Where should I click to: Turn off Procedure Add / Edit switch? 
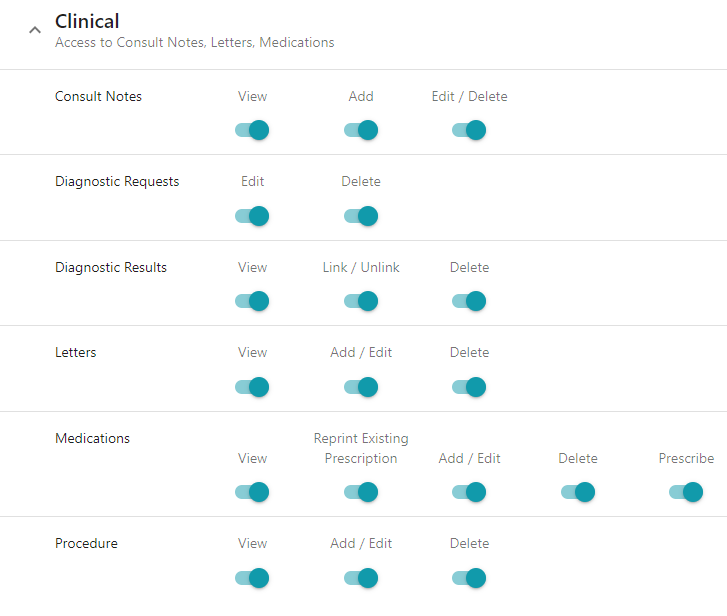coord(360,578)
